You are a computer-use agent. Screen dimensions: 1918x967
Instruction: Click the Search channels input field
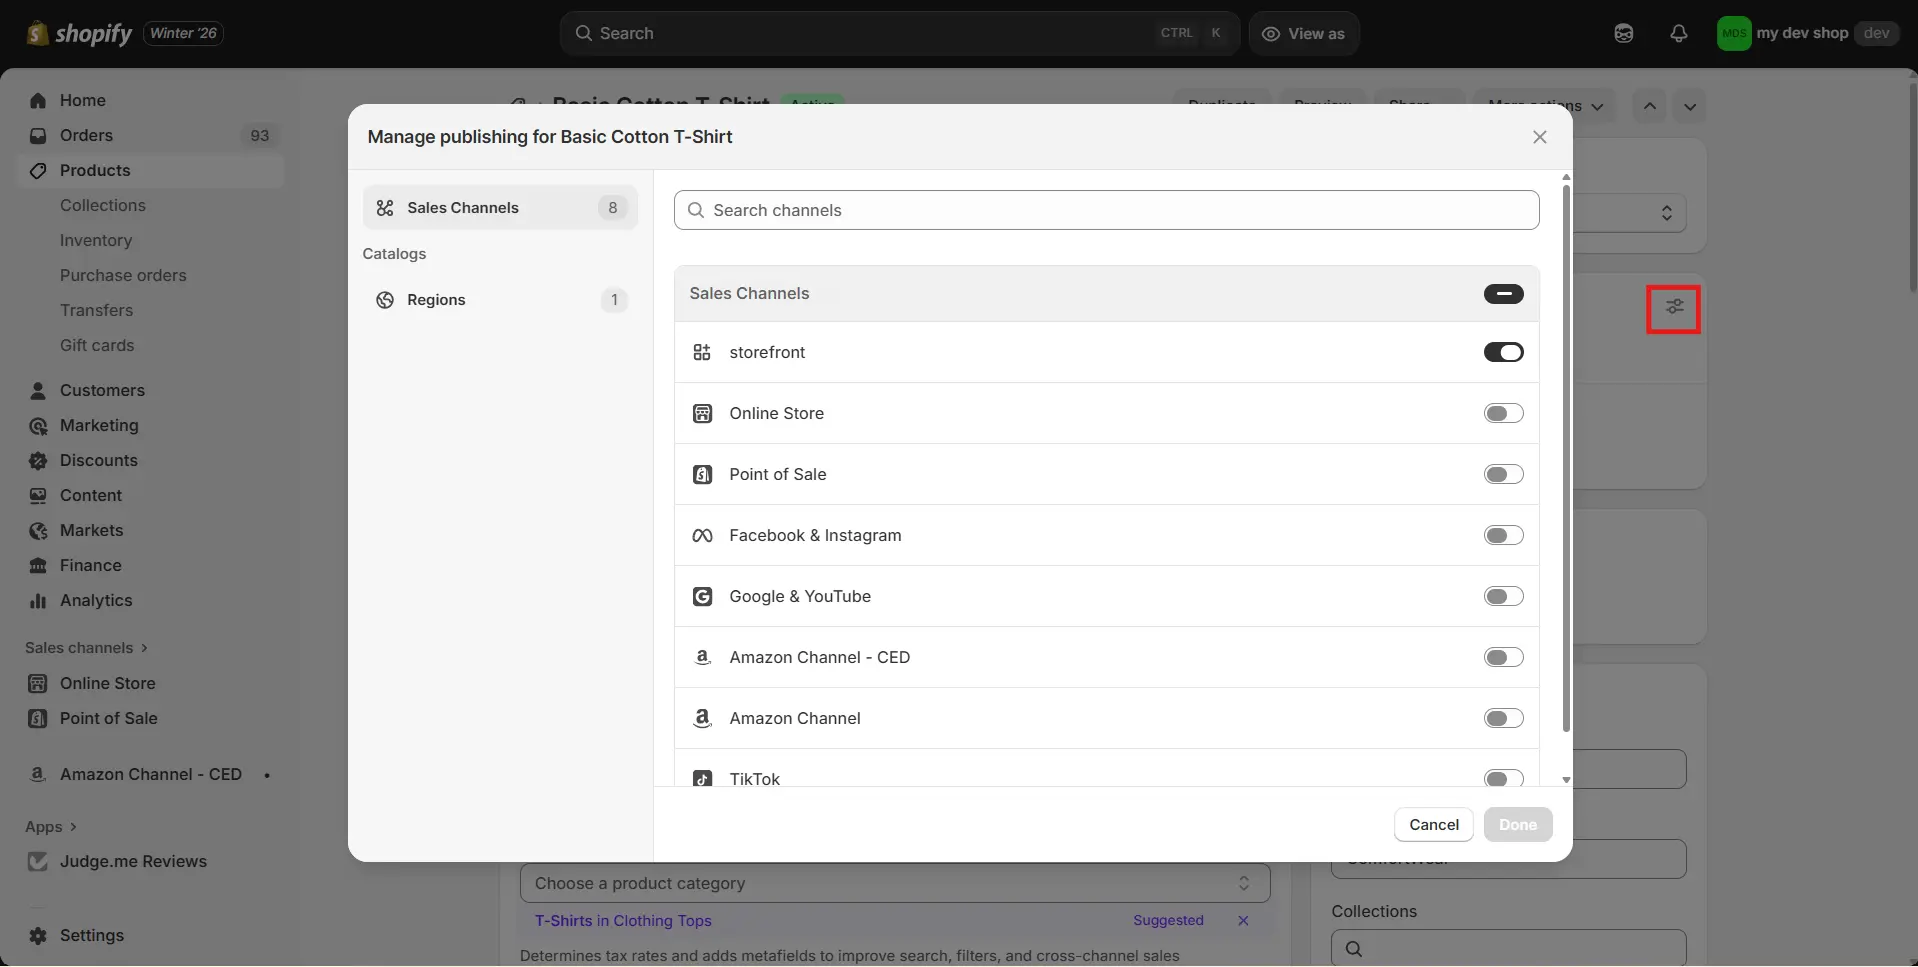tap(1105, 210)
